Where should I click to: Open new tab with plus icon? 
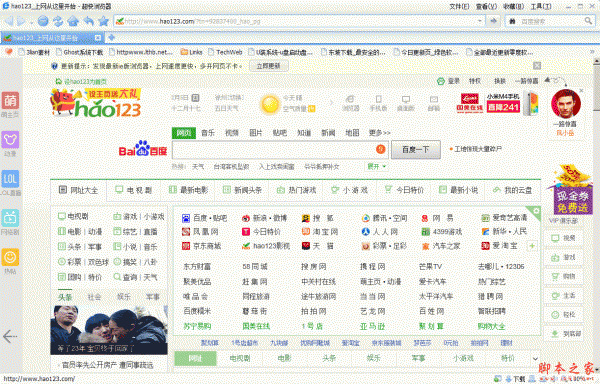click(x=111, y=37)
